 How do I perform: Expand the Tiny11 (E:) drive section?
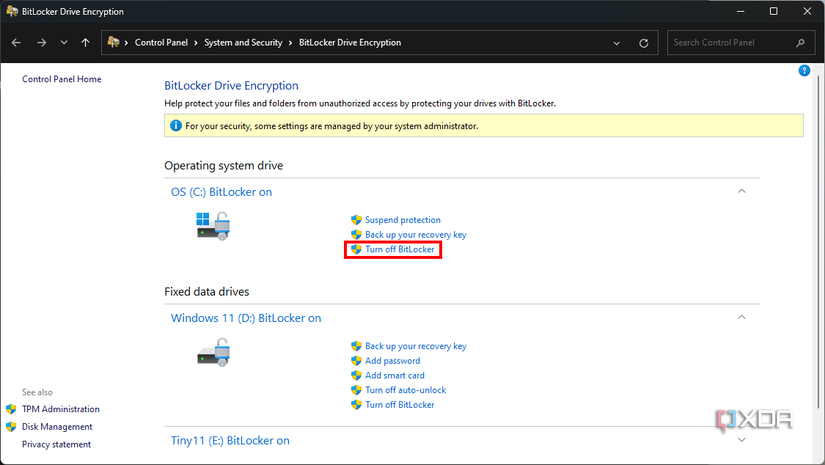pyautogui.click(x=741, y=439)
